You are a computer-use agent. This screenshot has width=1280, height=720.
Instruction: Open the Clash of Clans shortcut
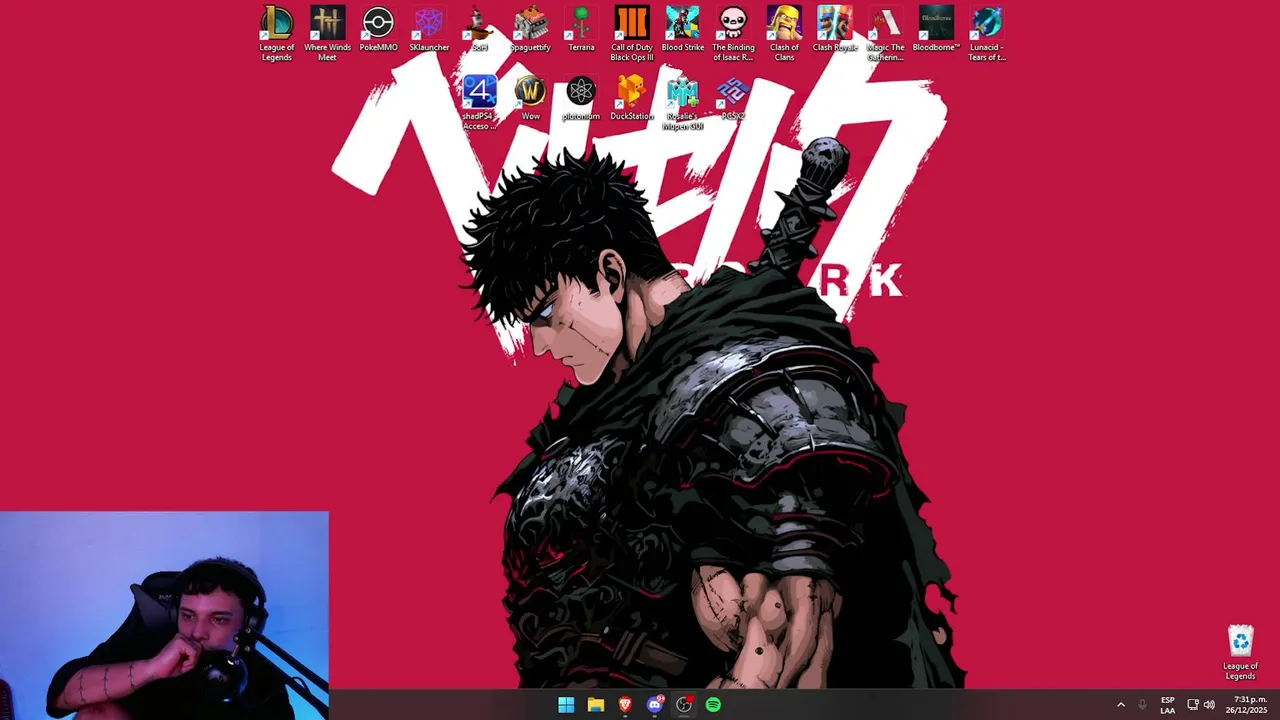tap(784, 33)
